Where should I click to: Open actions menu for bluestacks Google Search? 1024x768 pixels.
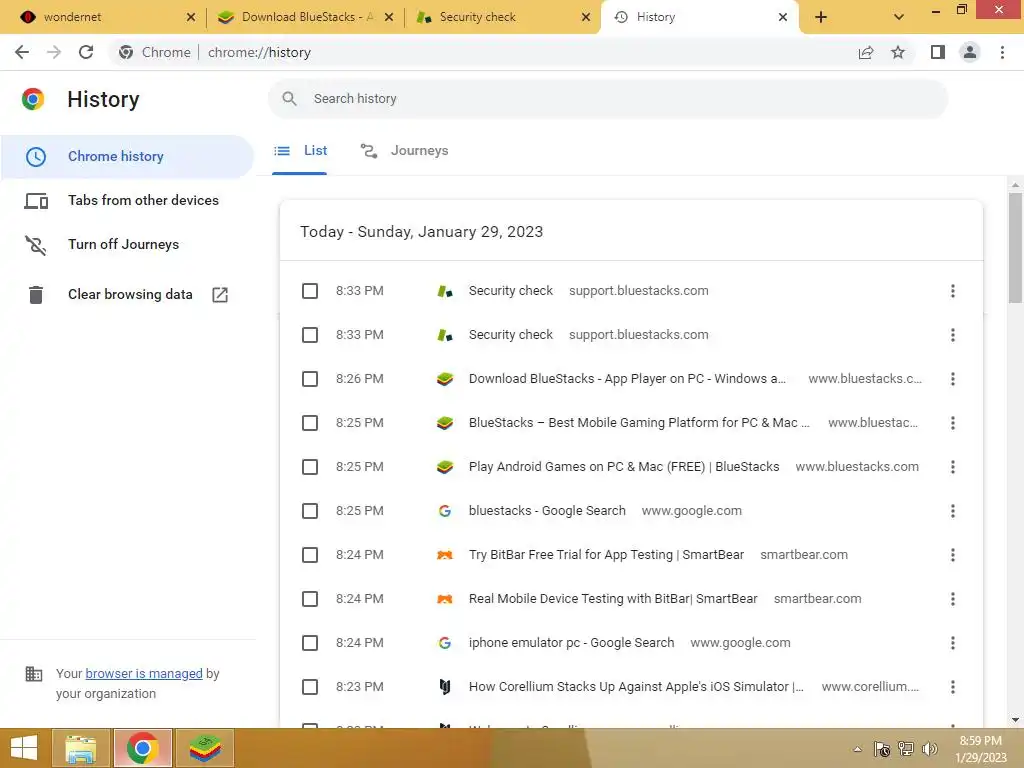953,511
